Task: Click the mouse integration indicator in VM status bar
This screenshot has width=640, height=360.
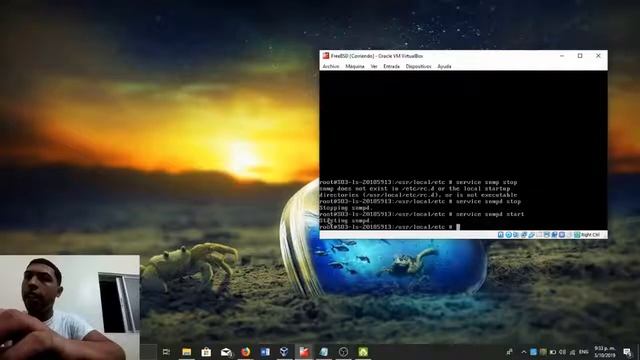Action: coord(569,235)
